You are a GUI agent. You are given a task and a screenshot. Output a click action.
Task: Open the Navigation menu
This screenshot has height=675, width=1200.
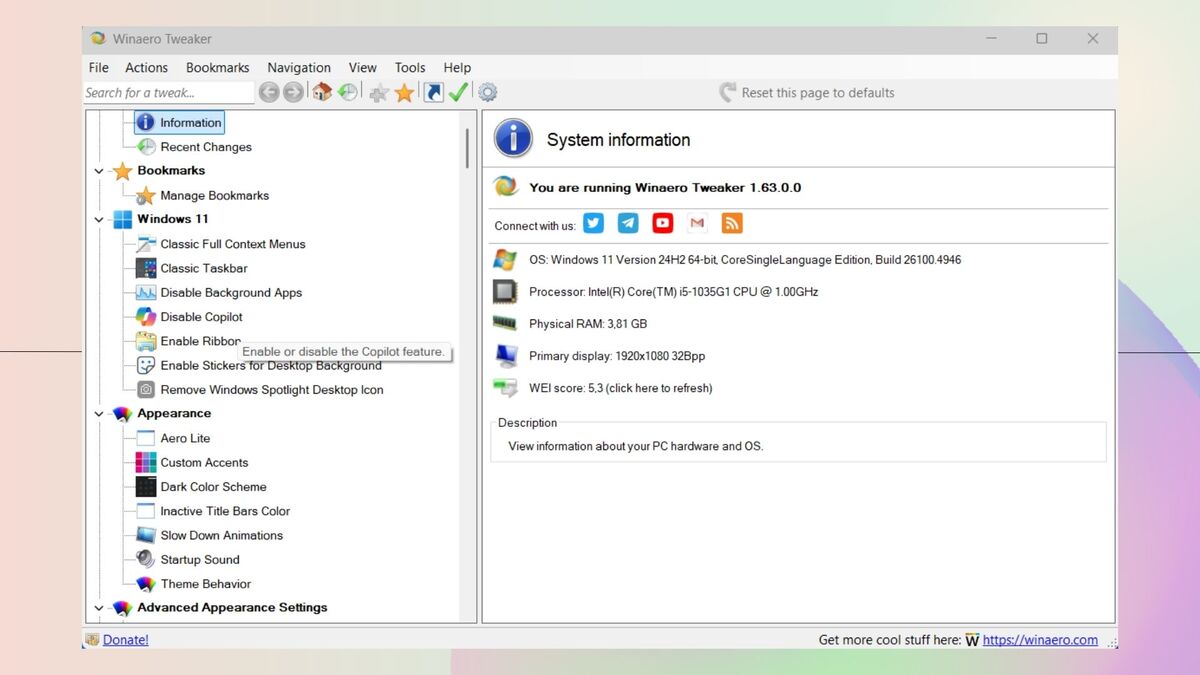tap(299, 67)
